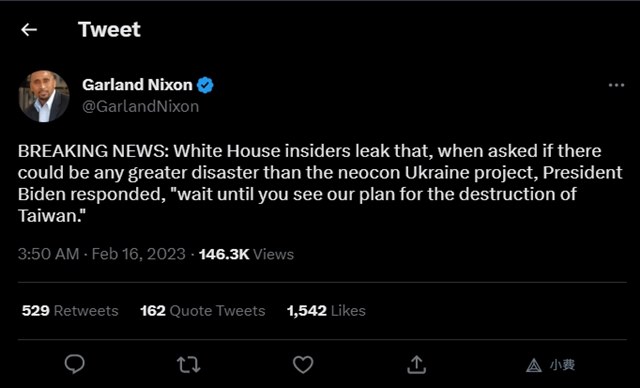The image size is (640, 388).
Task: View the 162 Quote Tweets list
Action: tap(203, 311)
